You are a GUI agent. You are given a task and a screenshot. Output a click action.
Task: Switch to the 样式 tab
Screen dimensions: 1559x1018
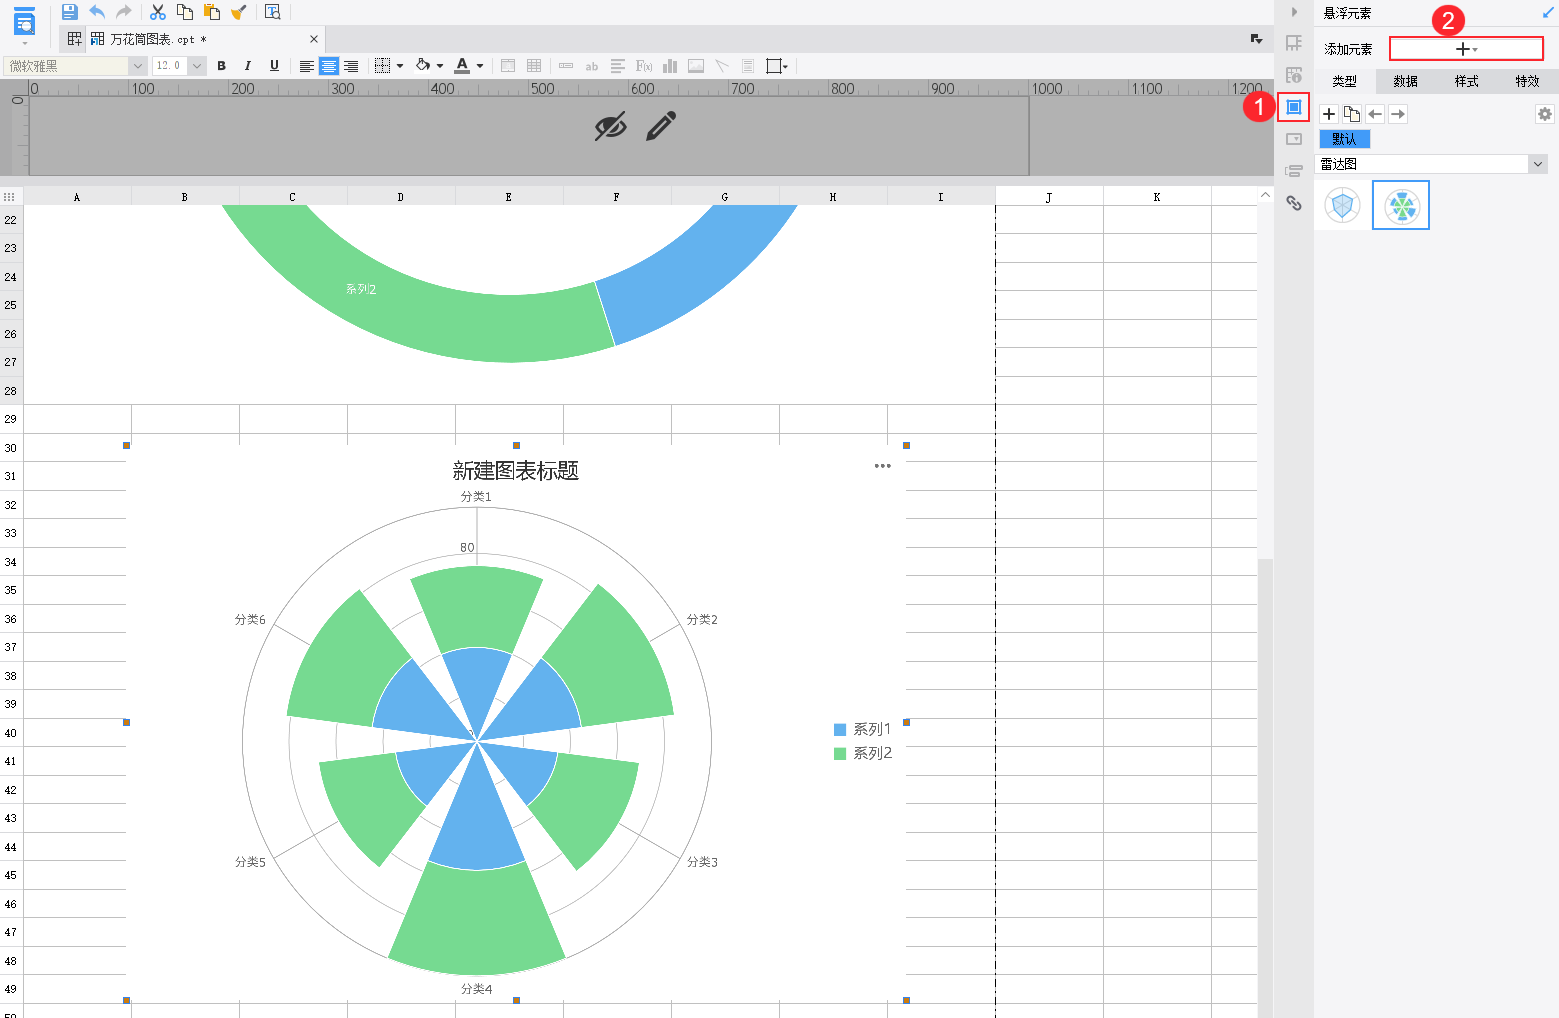pyautogui.click(x=1467, y=81)
